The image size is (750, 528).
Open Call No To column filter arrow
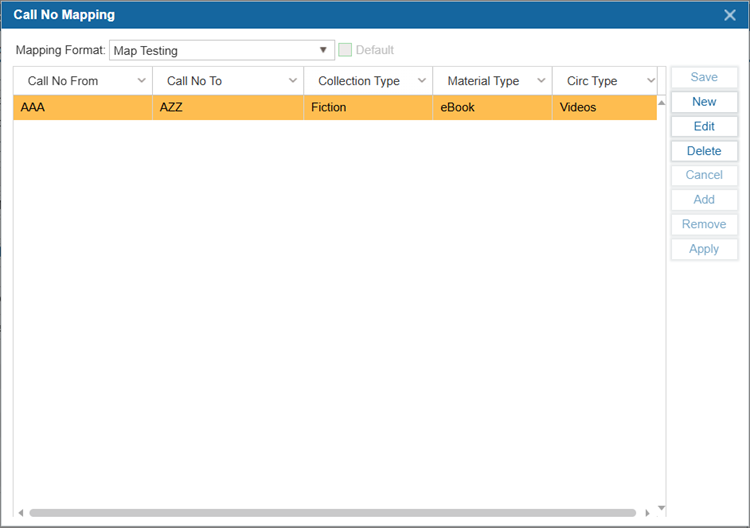point(293,81)
